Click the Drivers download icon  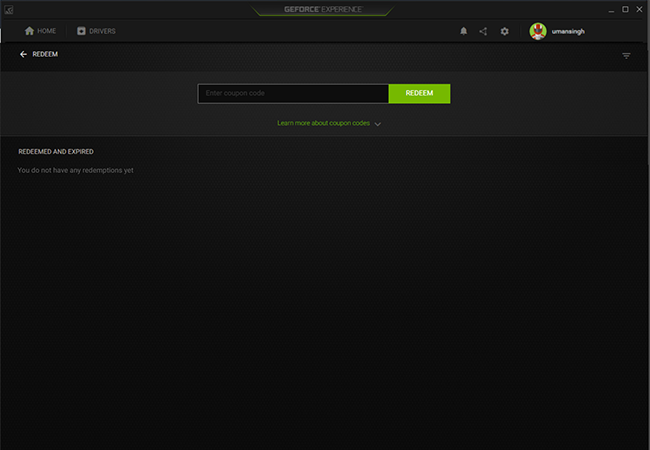point(81,31)
